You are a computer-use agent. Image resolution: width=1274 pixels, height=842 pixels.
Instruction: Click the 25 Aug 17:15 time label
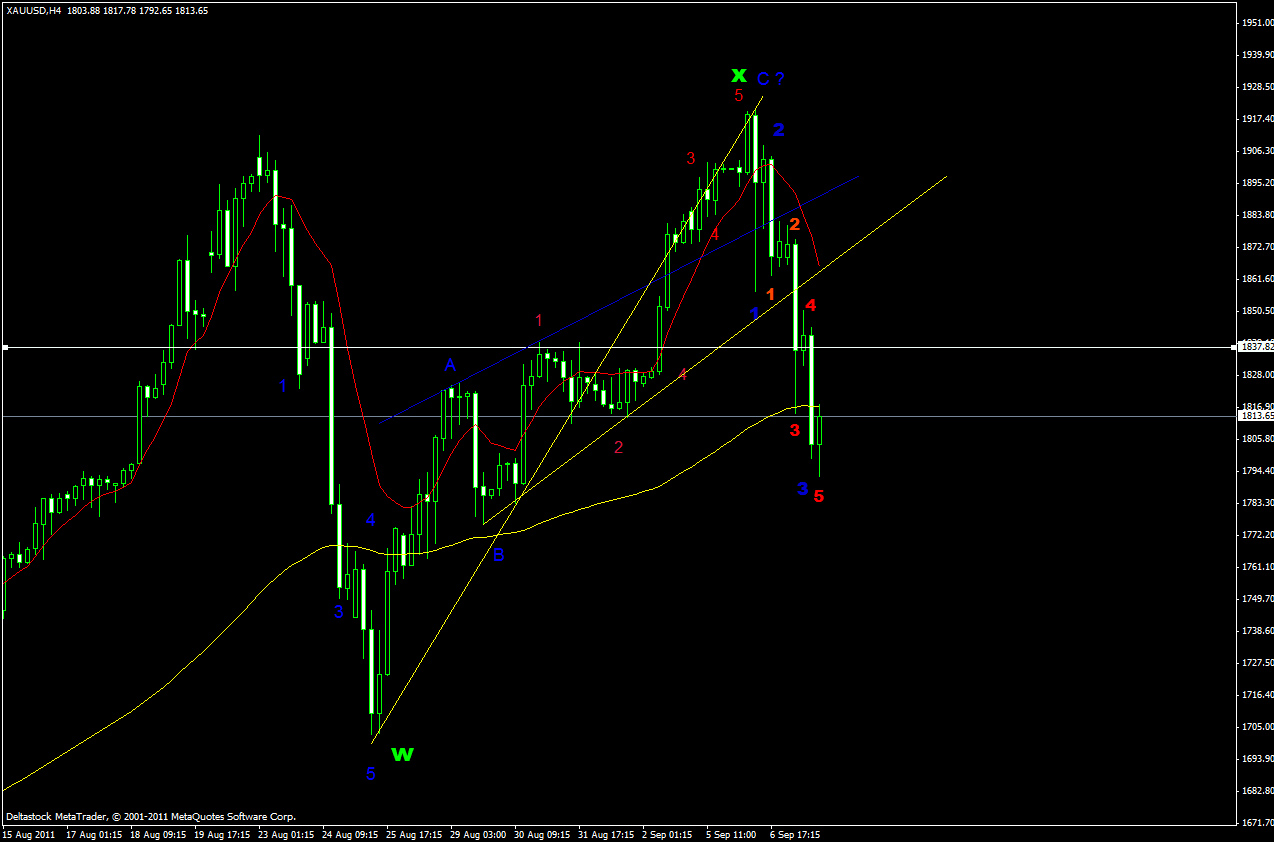413,833
